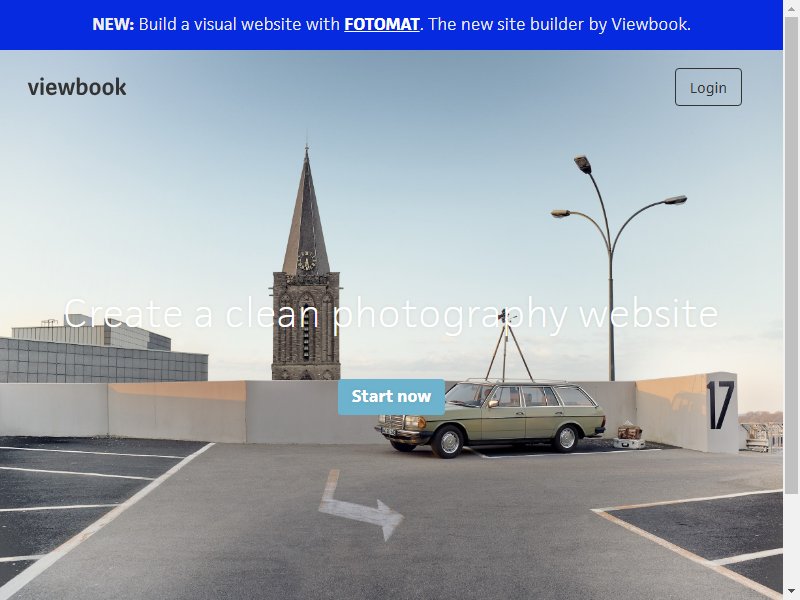This screenshot has width=800, height=600.
Task: Click the painted arrow on the pavement
Action: point(361,505)
